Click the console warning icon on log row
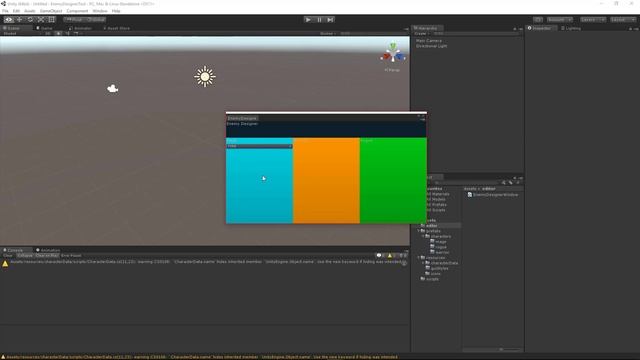Viewport: 640px width, 360px height. pyautogui.click(x=5, y=264)
